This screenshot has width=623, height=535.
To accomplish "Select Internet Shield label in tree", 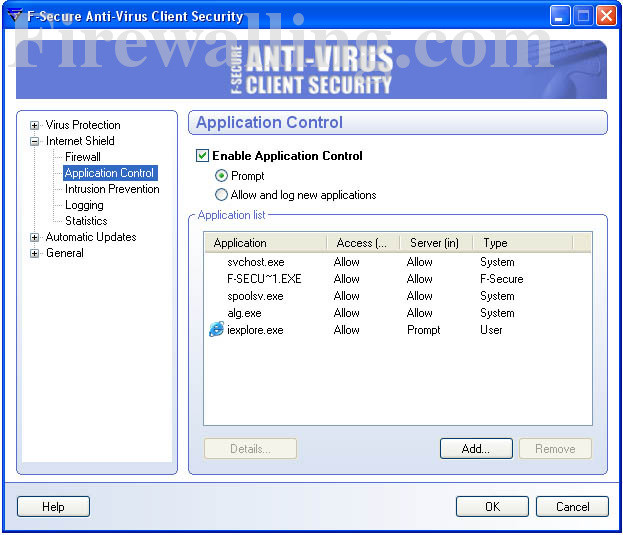I will [x=80, y=141].
